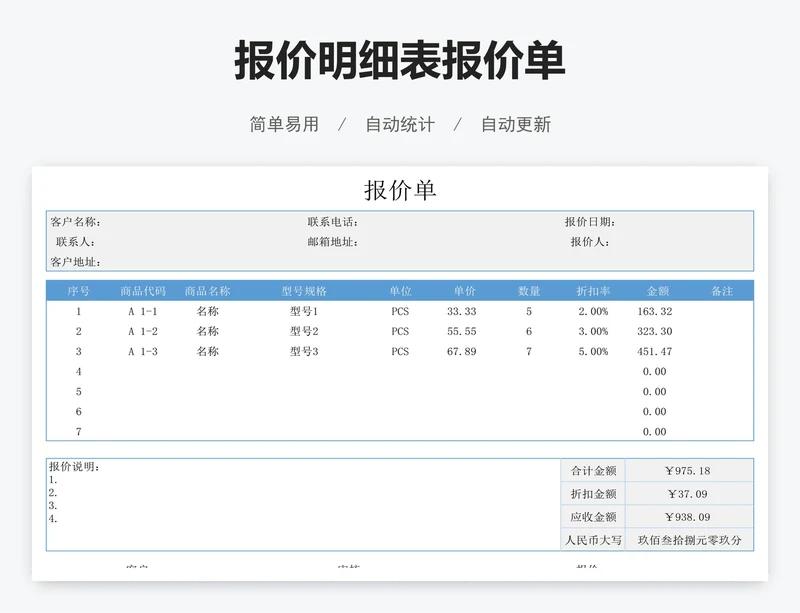
Task: Click the 人民币大写 label
Action: (x=593, y=540)
